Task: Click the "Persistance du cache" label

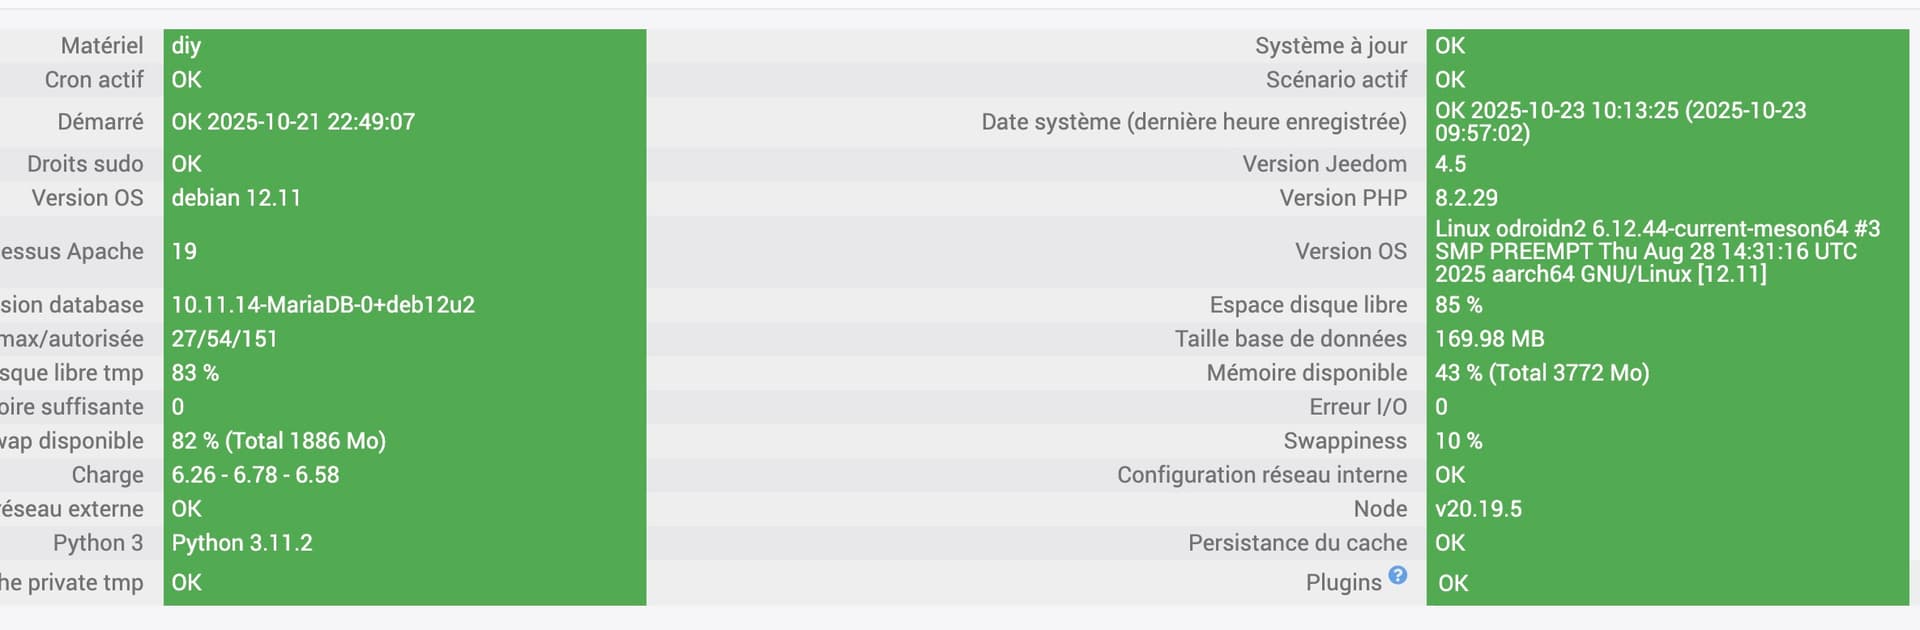Action: click(x=1297, y=543)
